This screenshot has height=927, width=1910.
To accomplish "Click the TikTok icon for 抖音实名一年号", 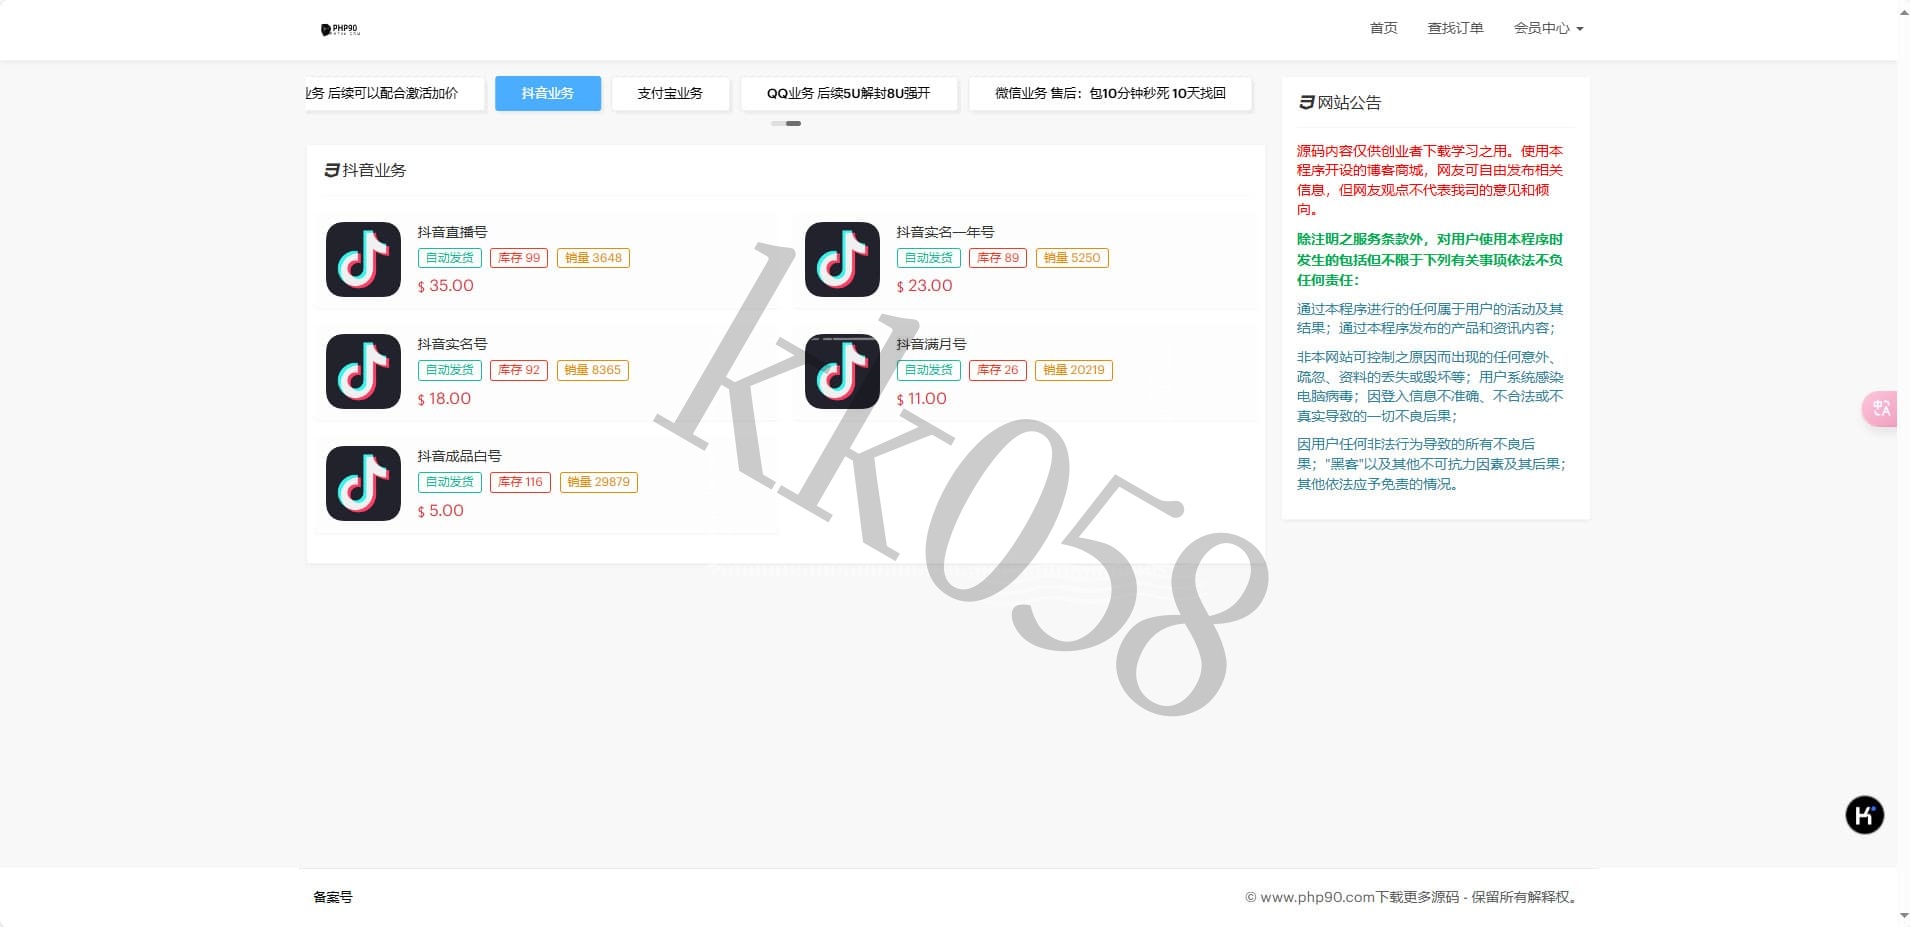I will point(842,260).
